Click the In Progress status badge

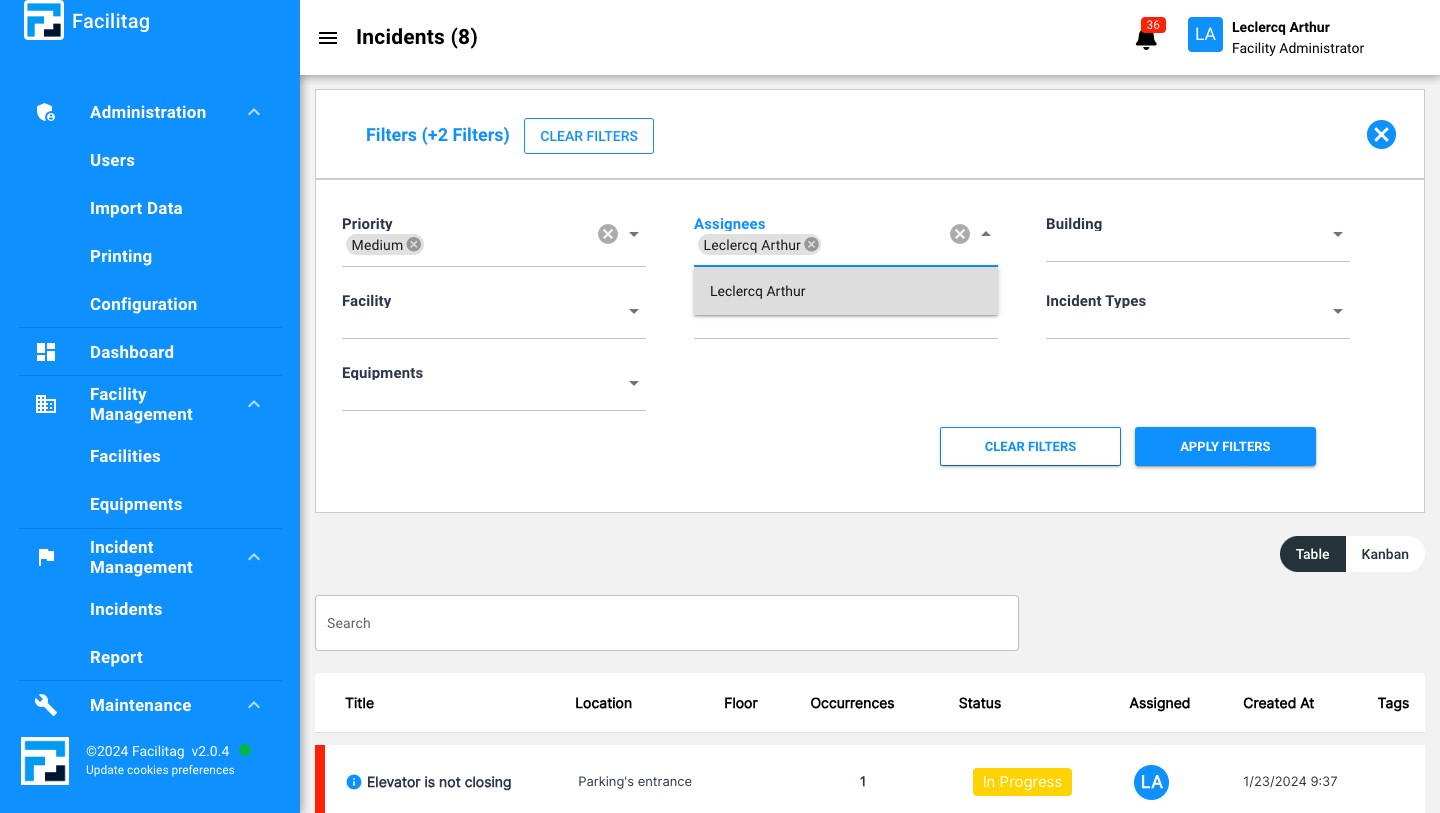tap(1022, 782)
